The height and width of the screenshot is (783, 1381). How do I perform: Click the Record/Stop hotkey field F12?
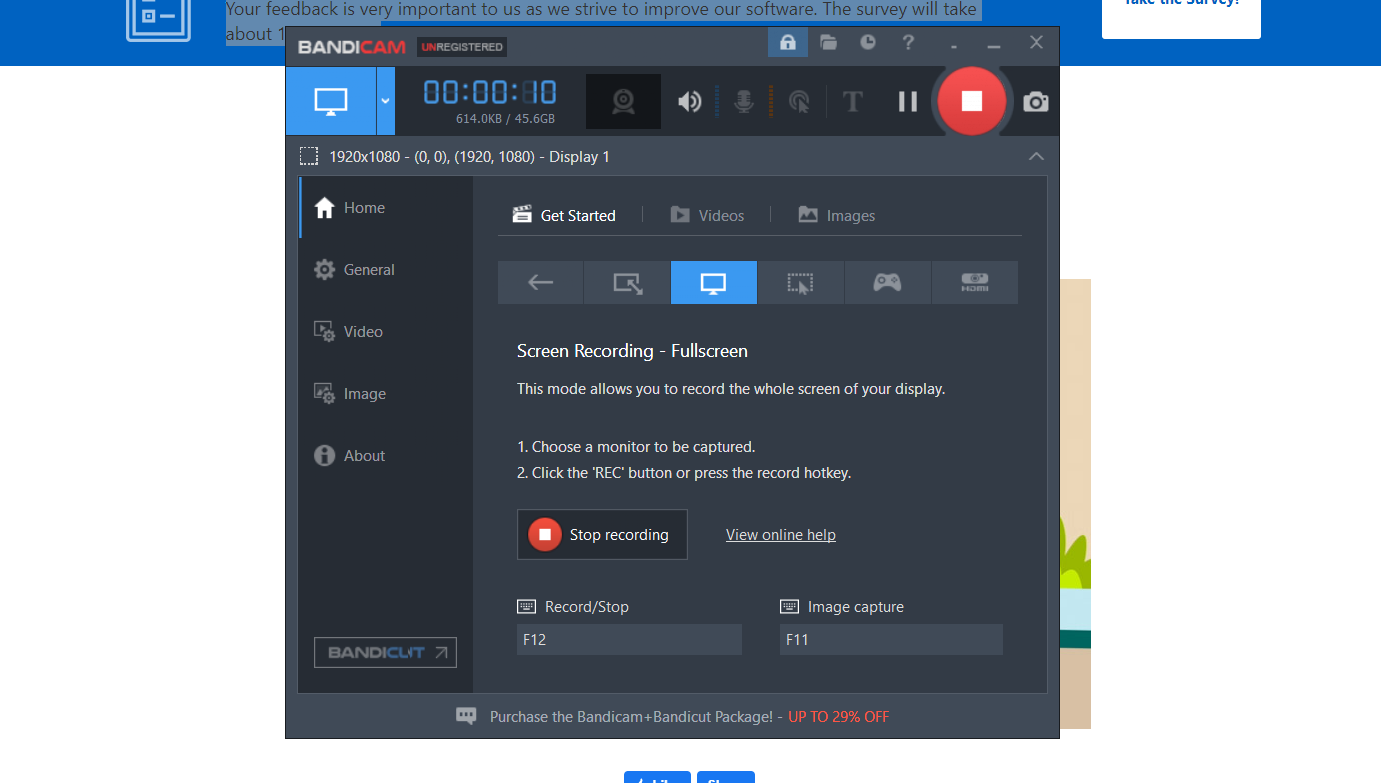pos(629,640)
